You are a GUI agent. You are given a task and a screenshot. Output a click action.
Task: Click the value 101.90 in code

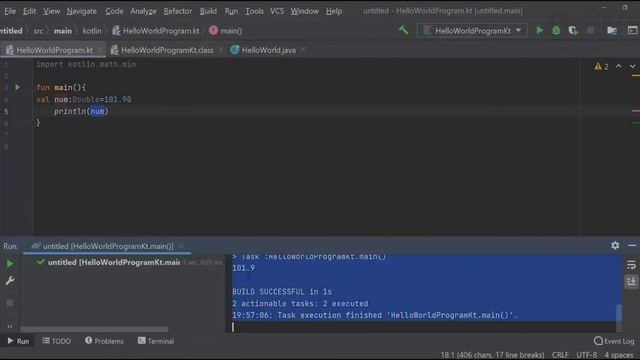118,99
